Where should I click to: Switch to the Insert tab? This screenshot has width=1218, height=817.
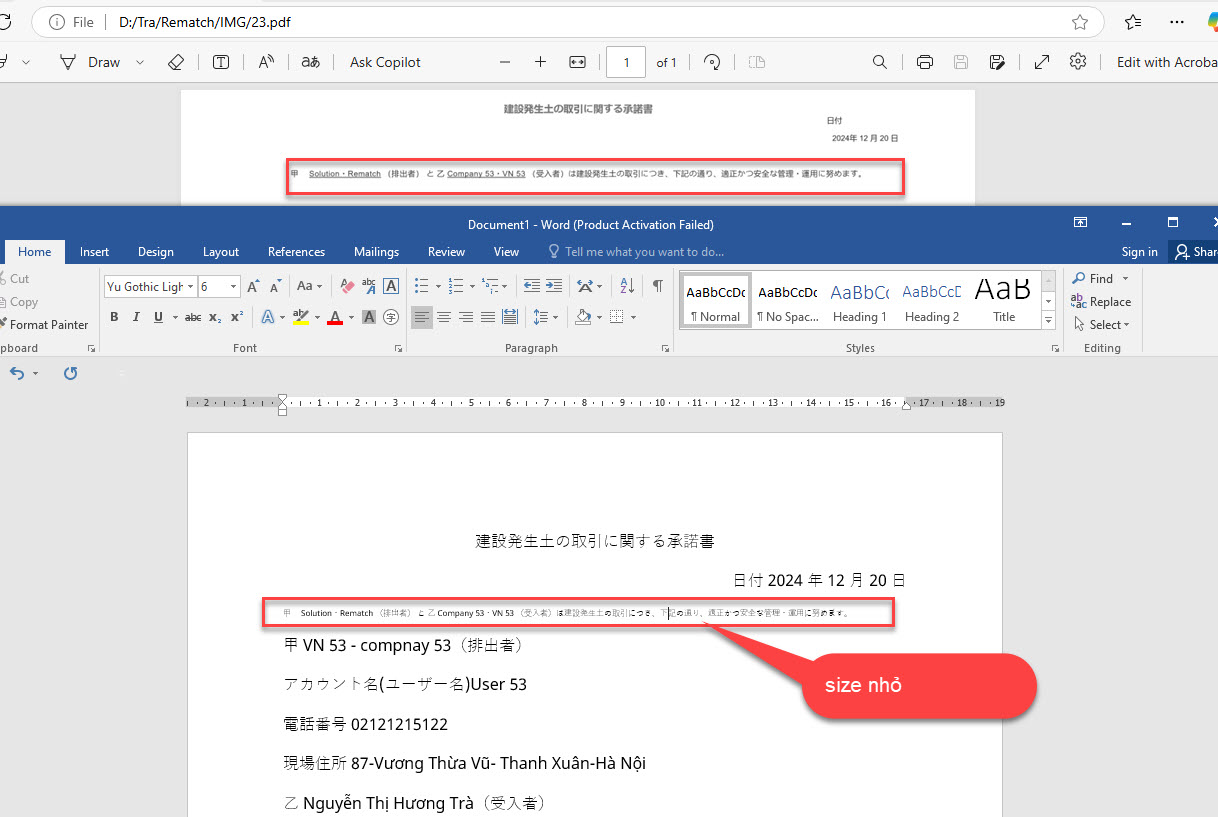pyautogui.click(x=95, y=252)
